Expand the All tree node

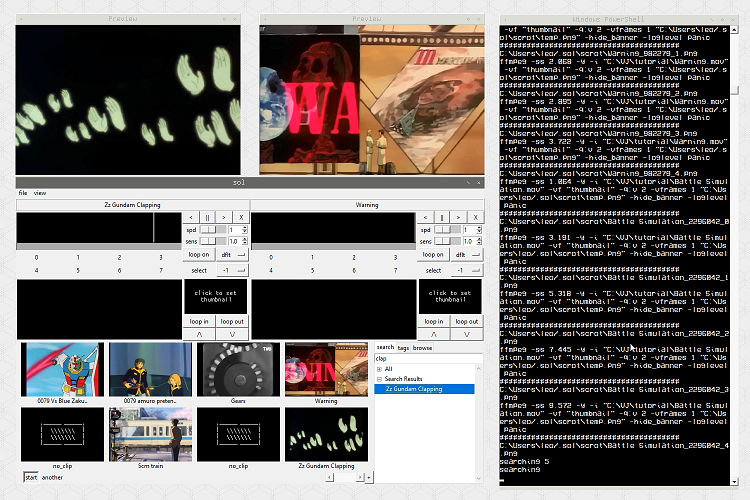(x=379, y=369)
